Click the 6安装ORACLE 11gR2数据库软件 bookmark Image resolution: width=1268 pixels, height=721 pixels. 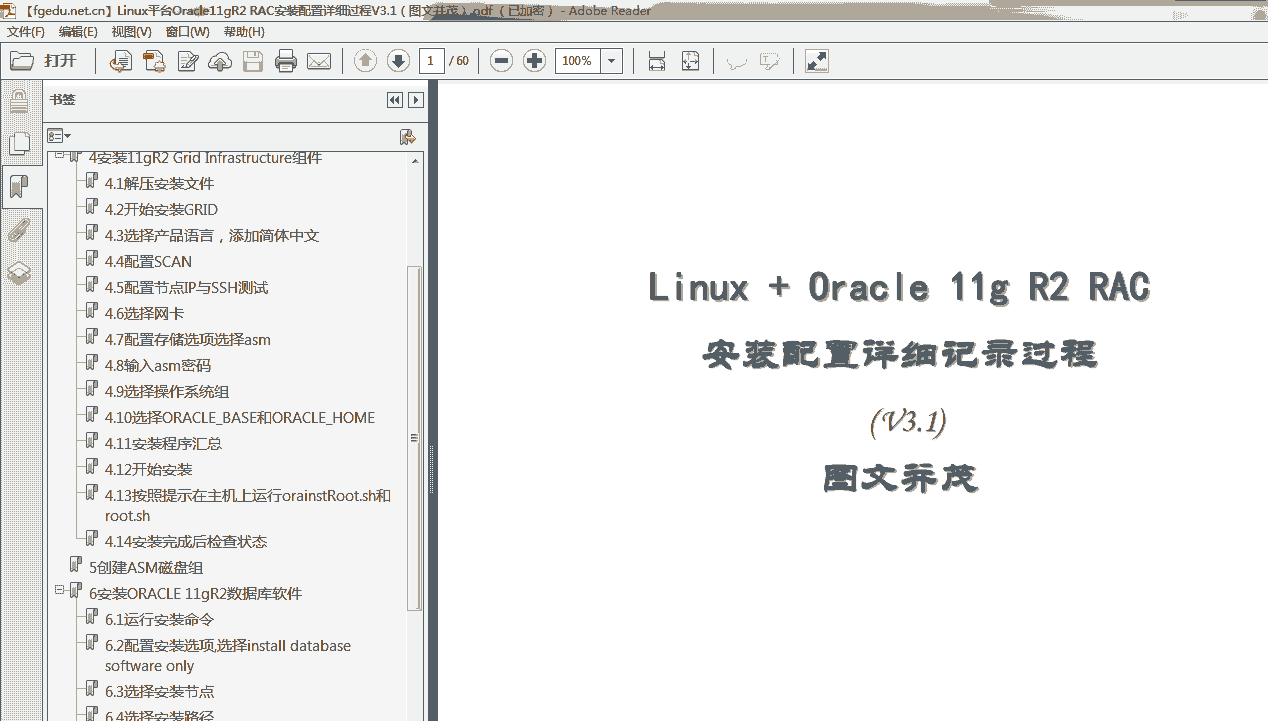tap(195, 594)
